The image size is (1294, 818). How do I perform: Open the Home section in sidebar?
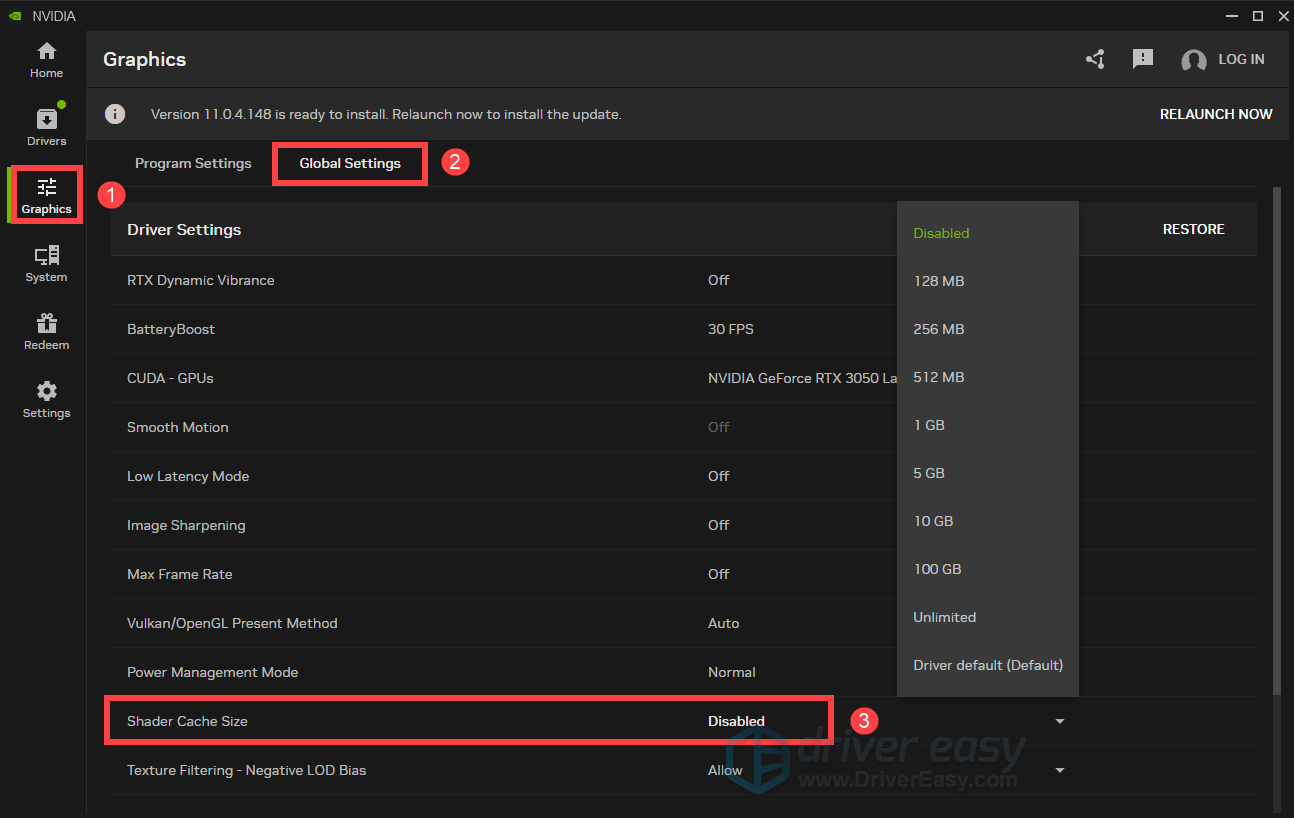coord(46,60)
